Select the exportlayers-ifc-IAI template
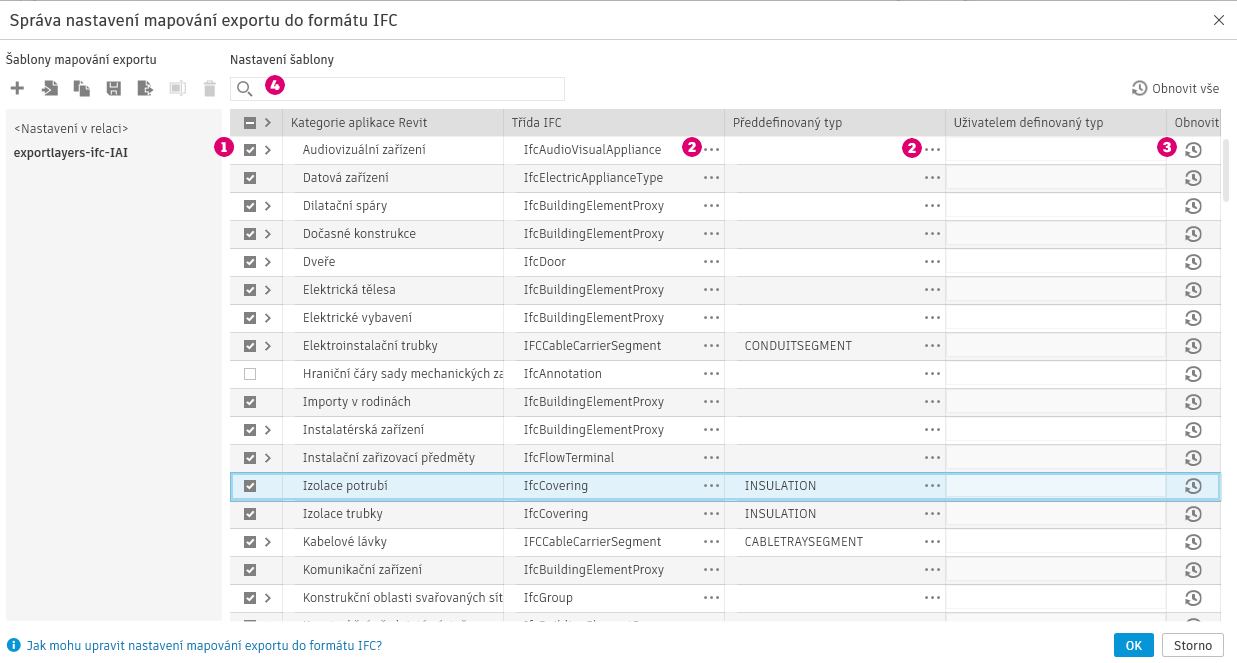This screenshot has height=663, width=1237. pos(71,153)
